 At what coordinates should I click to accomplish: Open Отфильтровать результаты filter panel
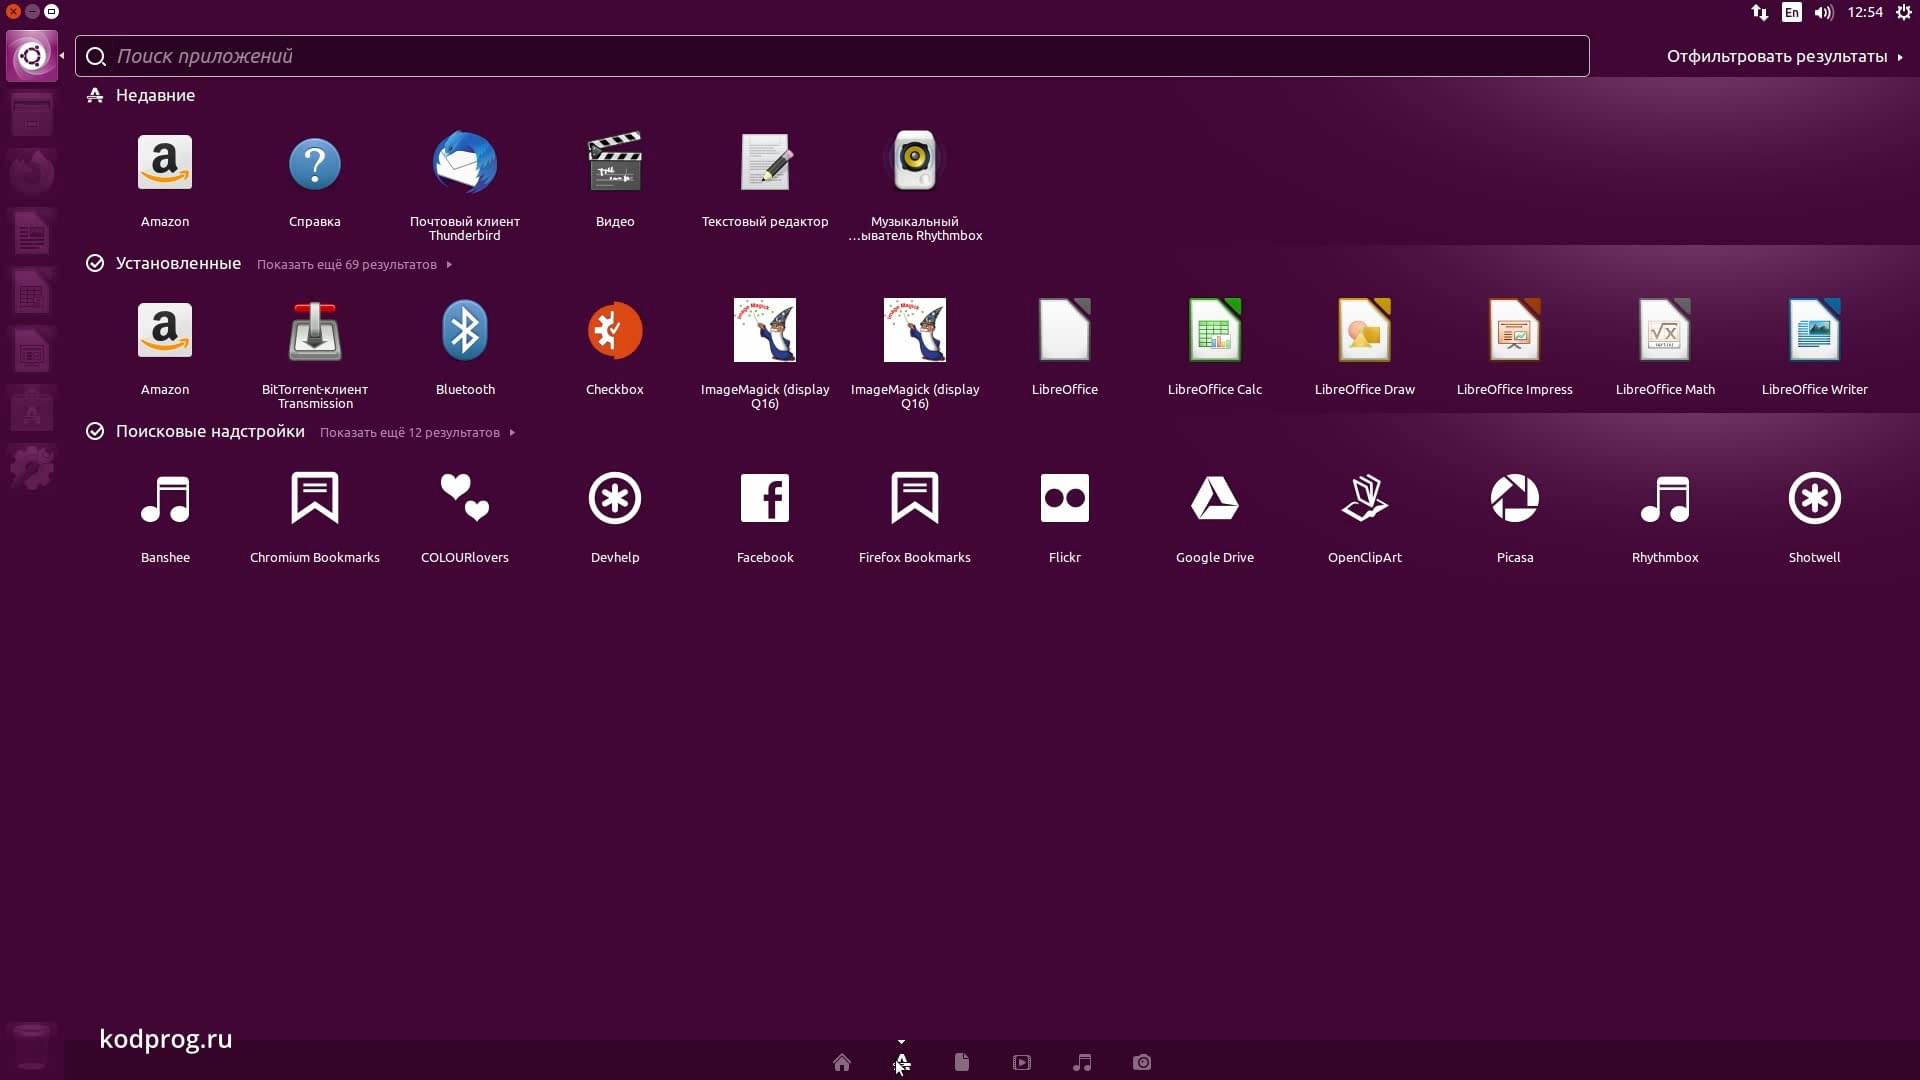(x=1784, y=57)
